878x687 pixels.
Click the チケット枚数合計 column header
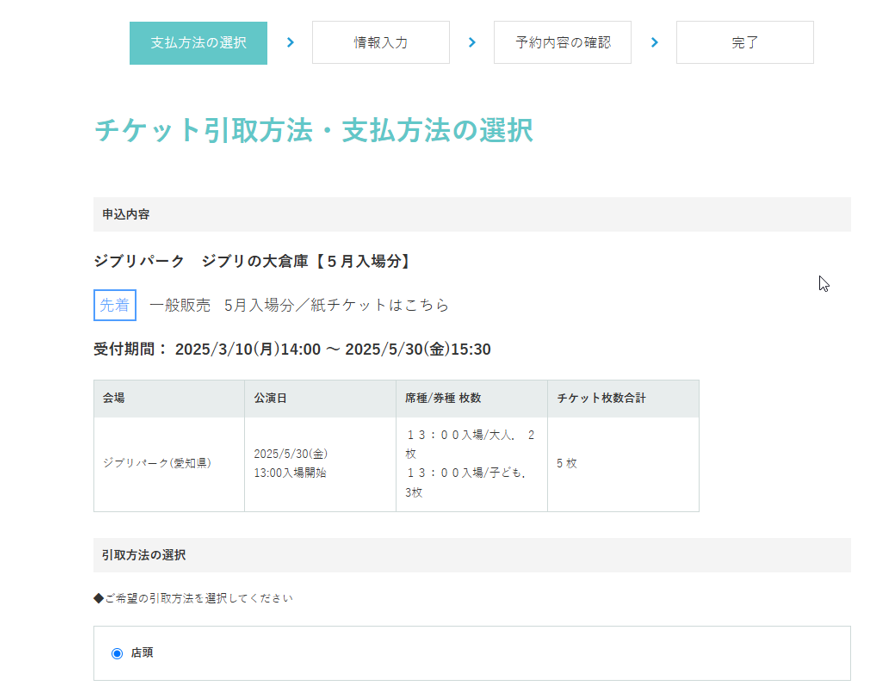pos(623,399)
